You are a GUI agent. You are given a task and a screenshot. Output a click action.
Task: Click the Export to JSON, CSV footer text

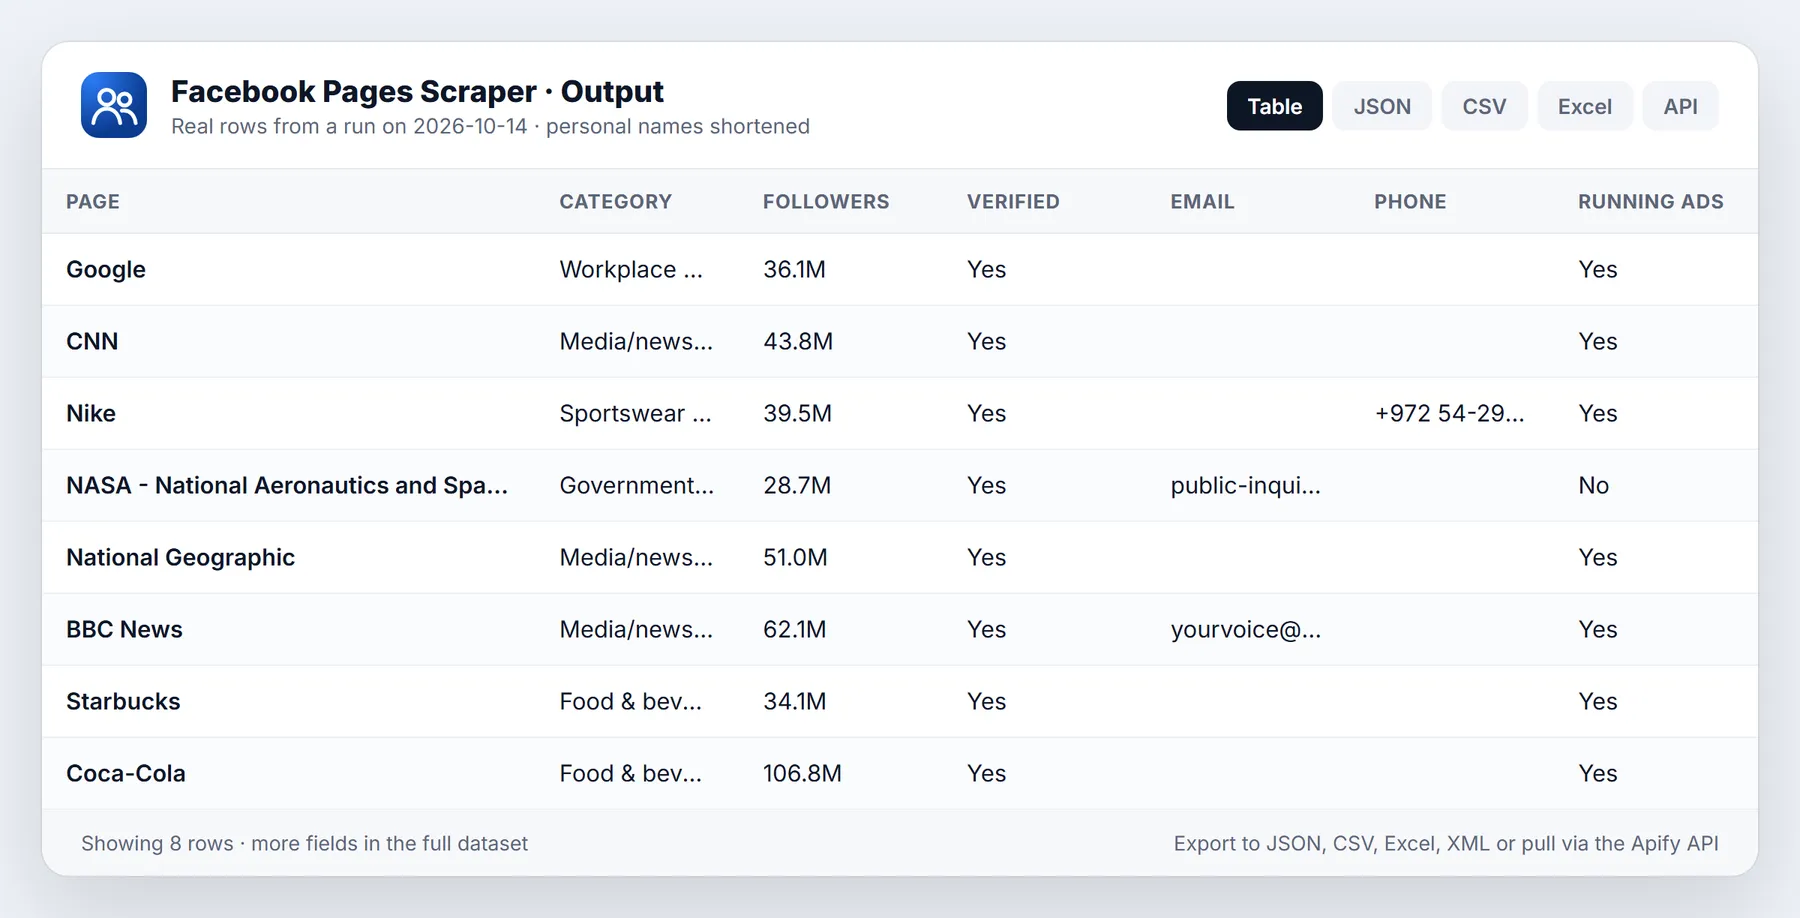tap(1446, 844)
